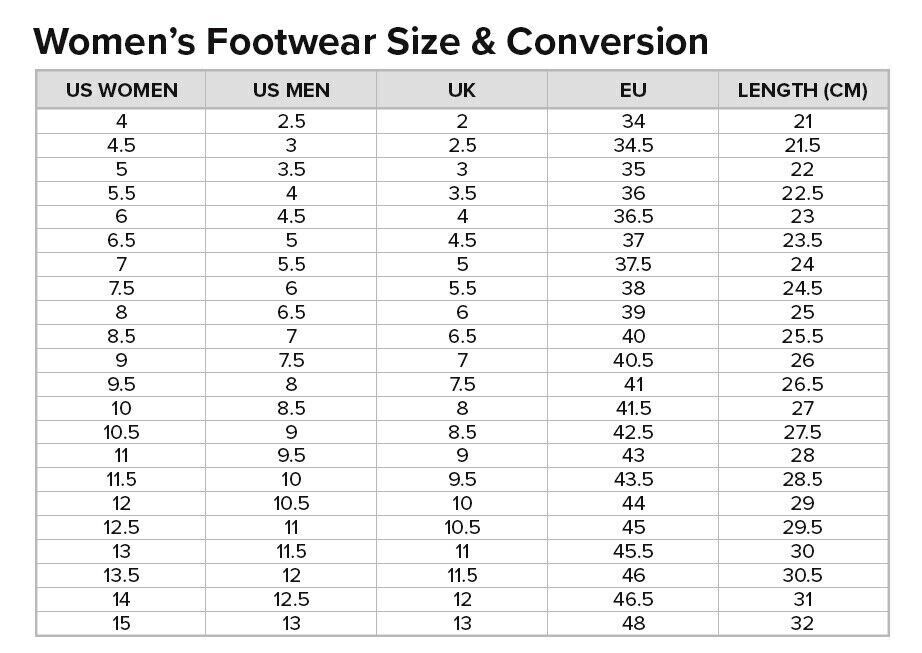The height and width of the screenshot is (653, 922).
Task: Click the US MEN column header
Action: pos(291,90)
